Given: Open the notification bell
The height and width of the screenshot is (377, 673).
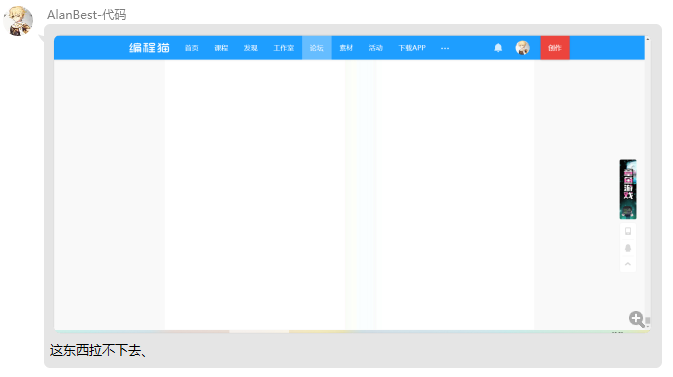Looking at the screenshot, I should coord(498,48).
